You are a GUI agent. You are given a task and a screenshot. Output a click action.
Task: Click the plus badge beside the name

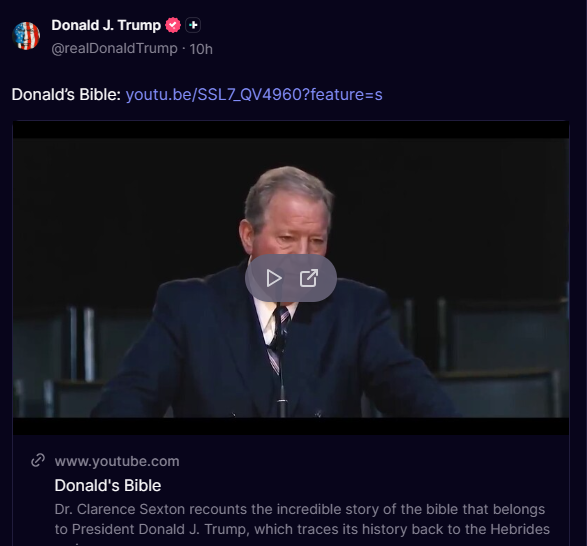pos(193,25)
